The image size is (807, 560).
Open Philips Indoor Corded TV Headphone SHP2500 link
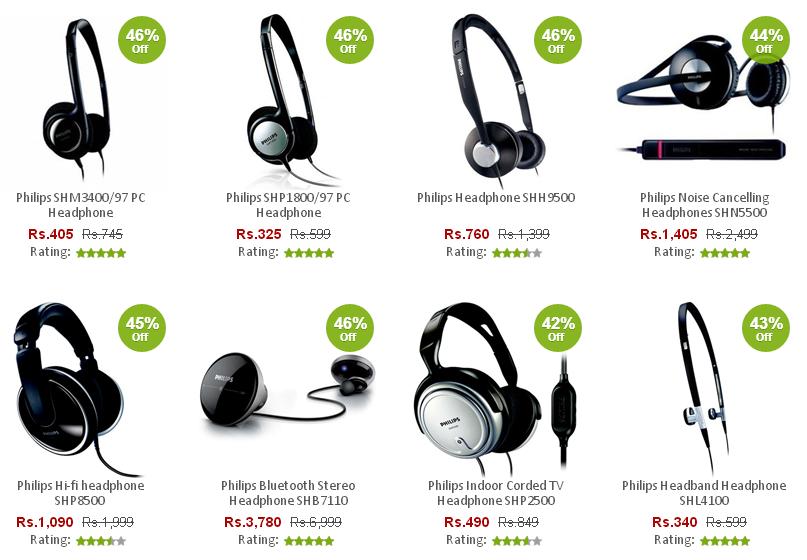[x=496, y=493]
